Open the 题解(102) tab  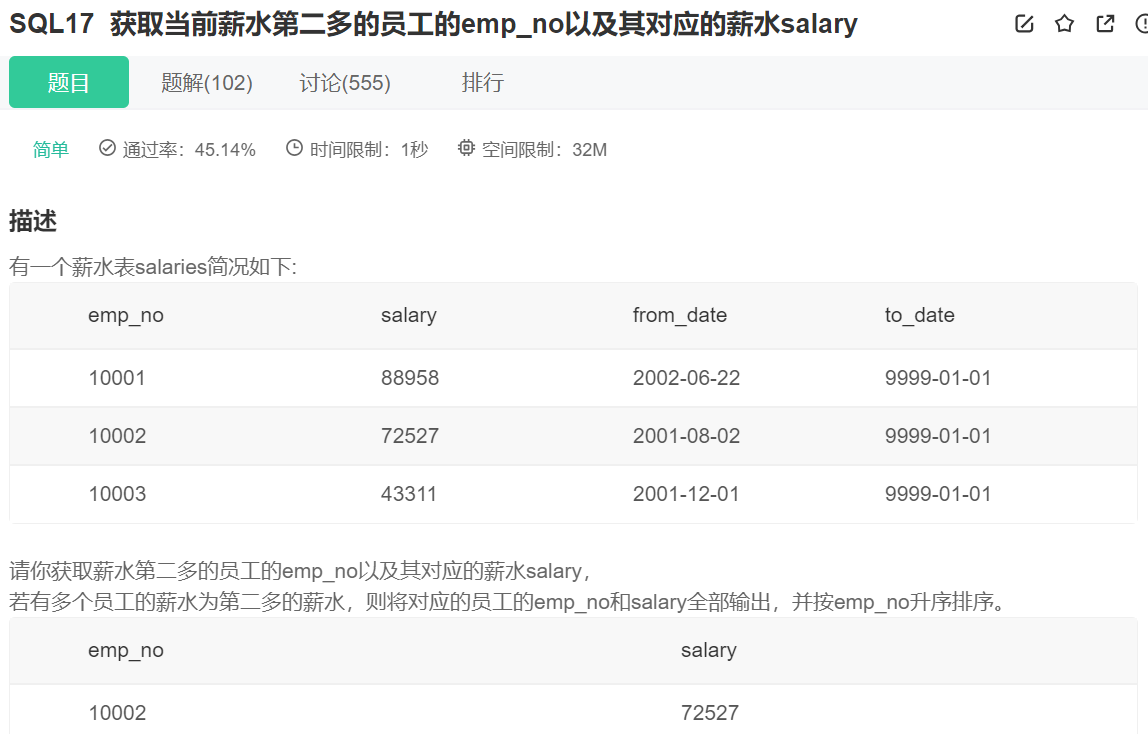pyautogui.click(x=206, y=83)
